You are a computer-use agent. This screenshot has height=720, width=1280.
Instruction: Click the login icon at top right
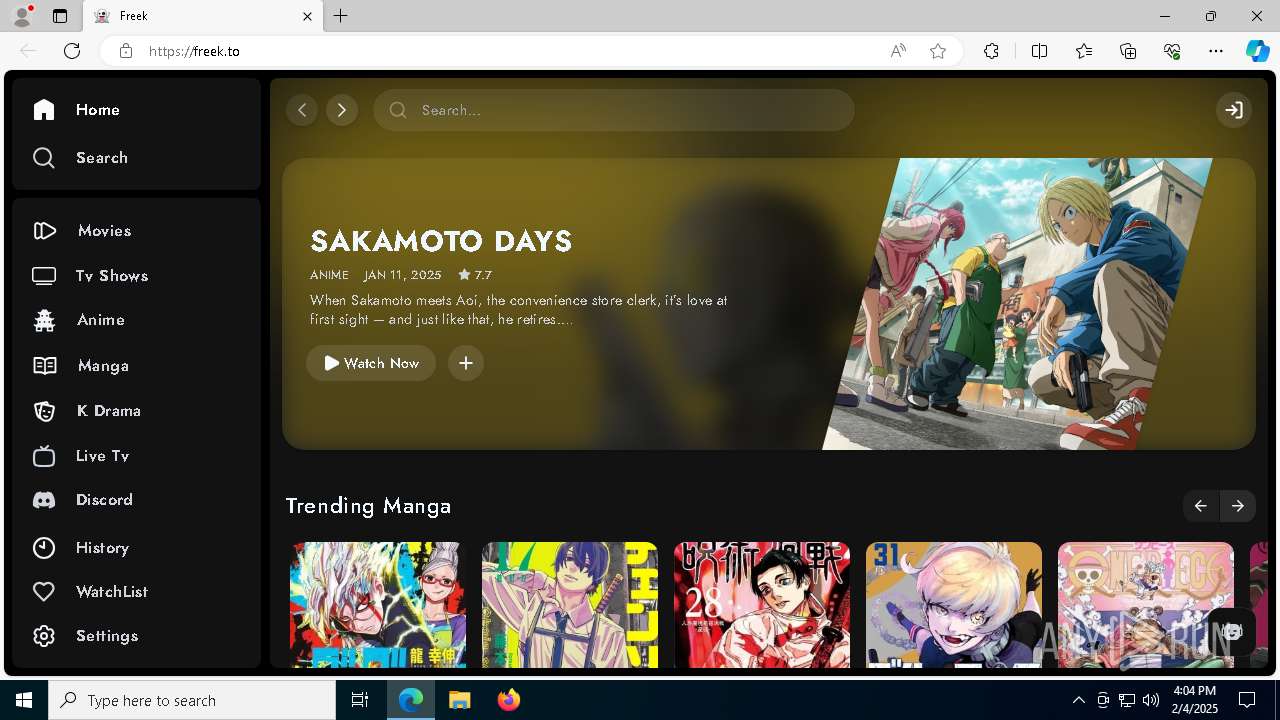[1234, 110]
